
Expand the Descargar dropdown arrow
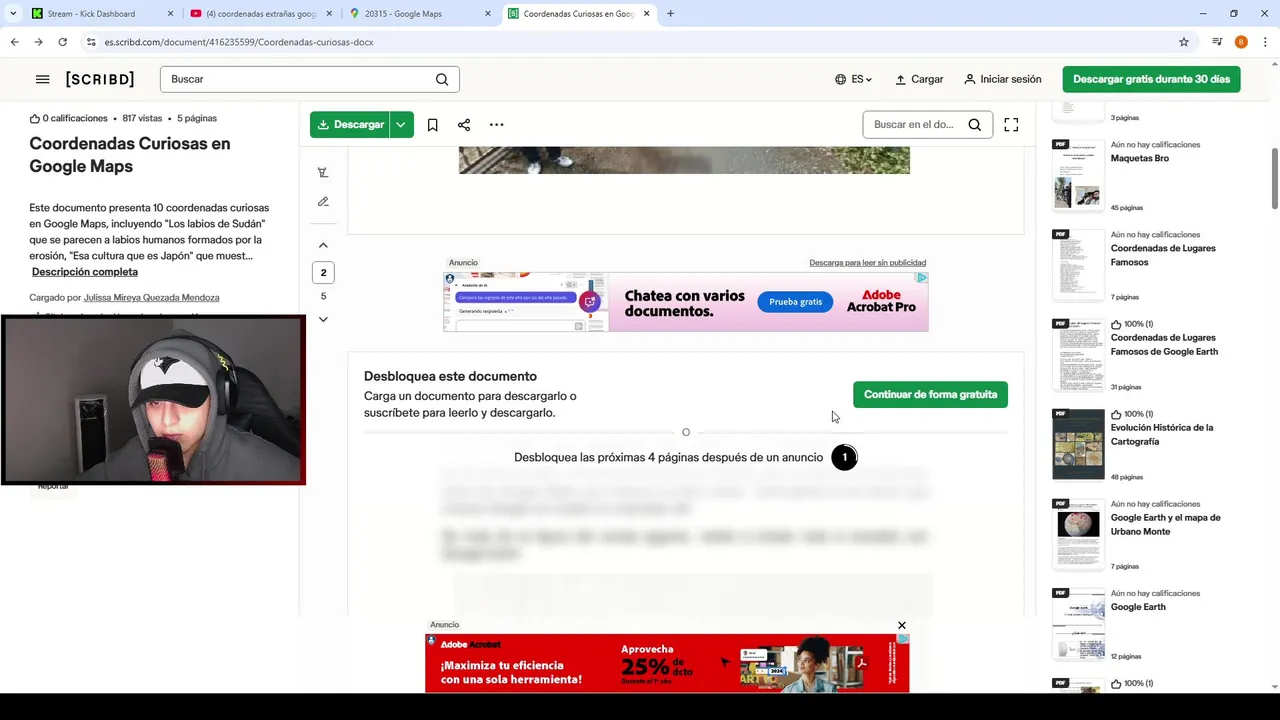[400, 125]
